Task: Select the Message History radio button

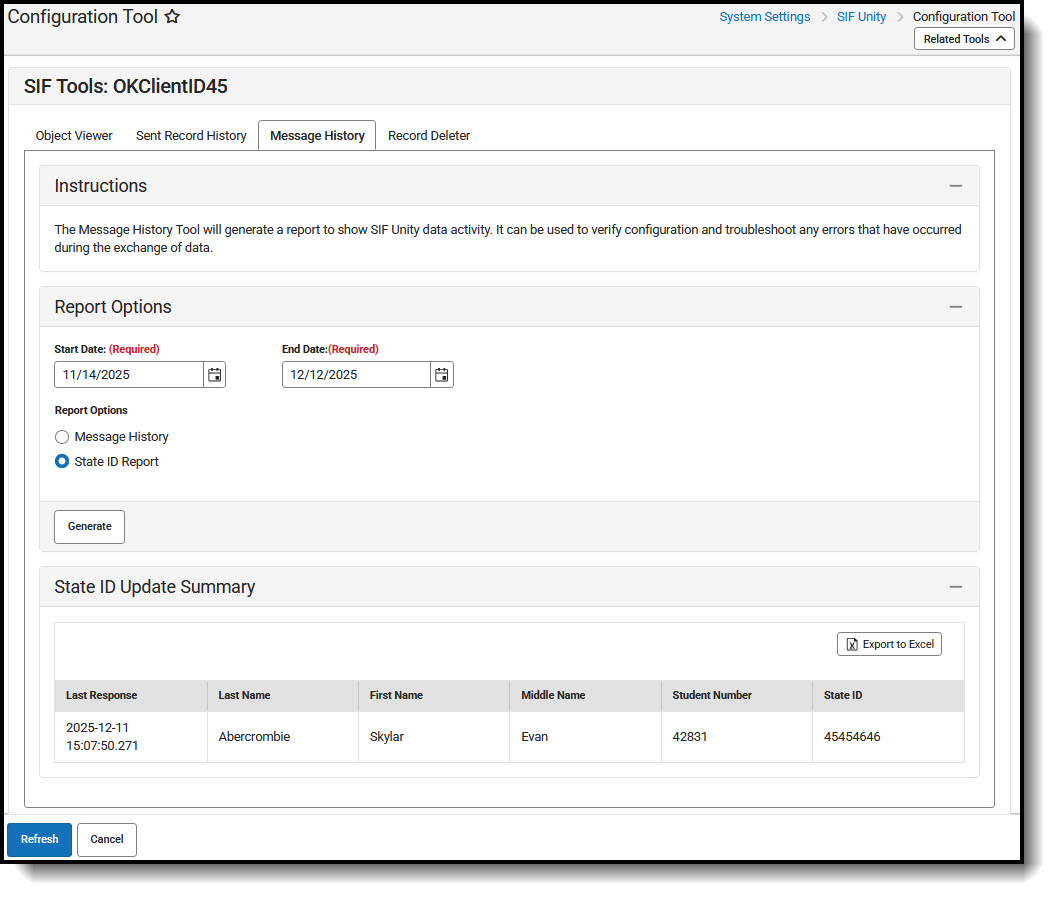Action: [61, 436]
